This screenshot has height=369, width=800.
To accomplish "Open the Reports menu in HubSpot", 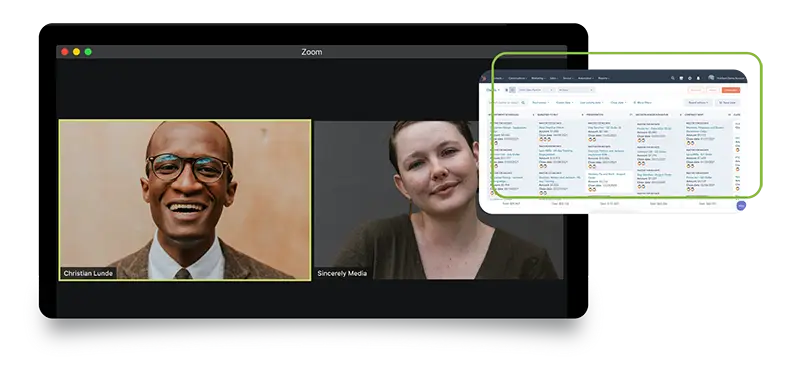I will 604,78.
